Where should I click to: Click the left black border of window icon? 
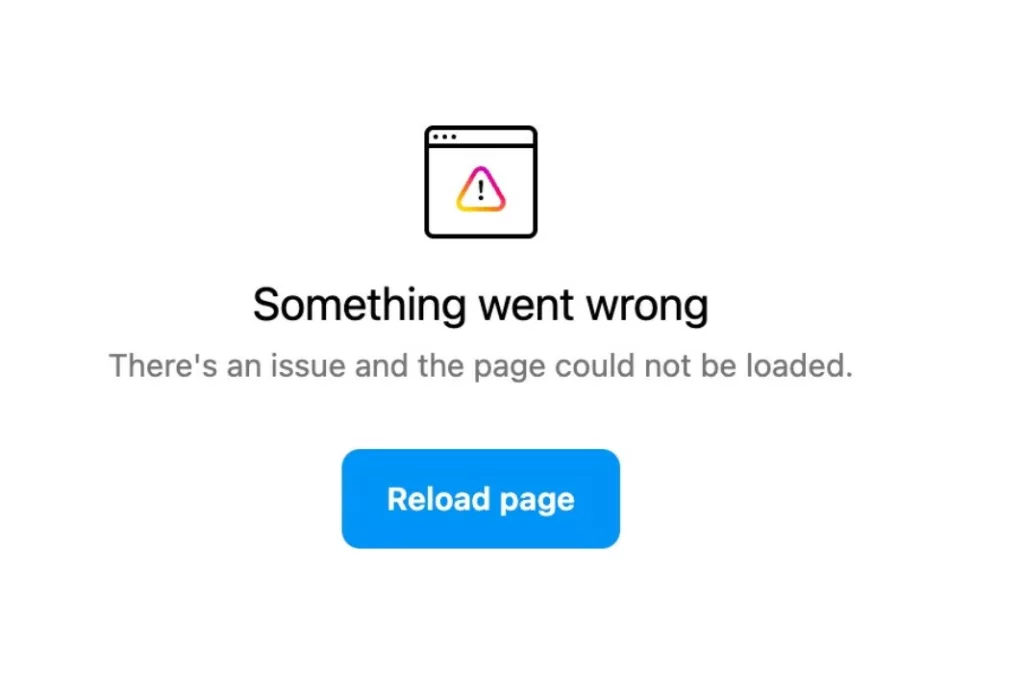tap(426, 182)
